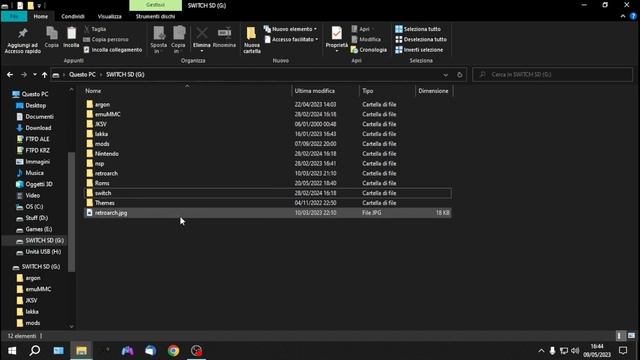The height and width of the screenshot is (360, 640).
Task: Open Google Chrome from taskbar
Action: [x=173, y=351]
